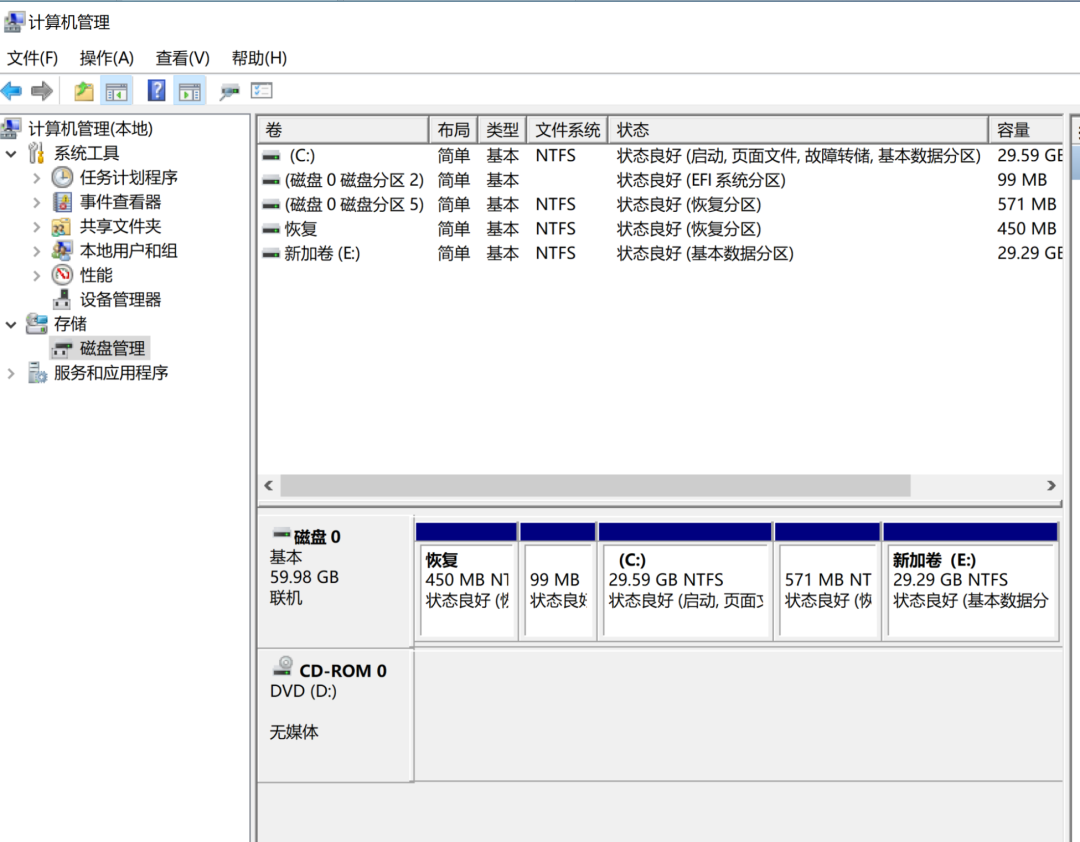
Task: Expand the 任务计划程序 node
Action: coord(37,178)
